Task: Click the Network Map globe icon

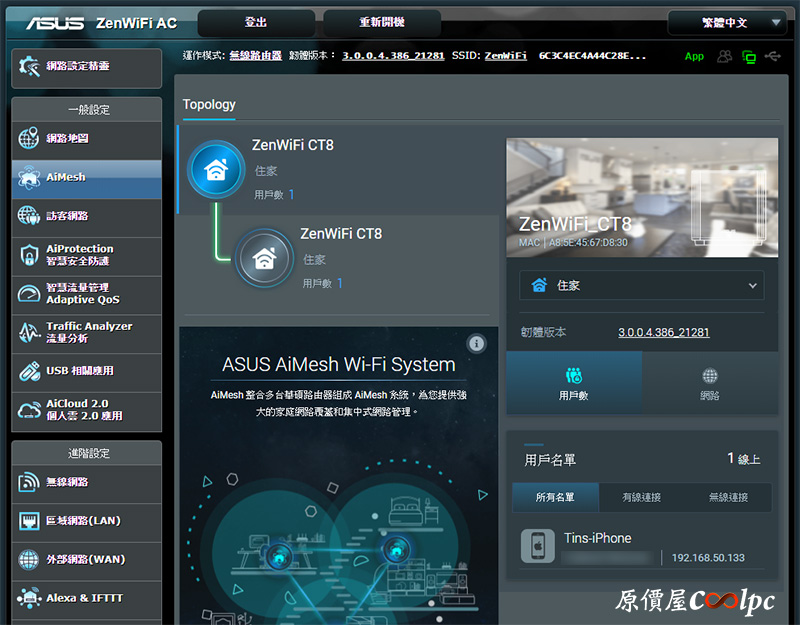Action: [29, 138]
